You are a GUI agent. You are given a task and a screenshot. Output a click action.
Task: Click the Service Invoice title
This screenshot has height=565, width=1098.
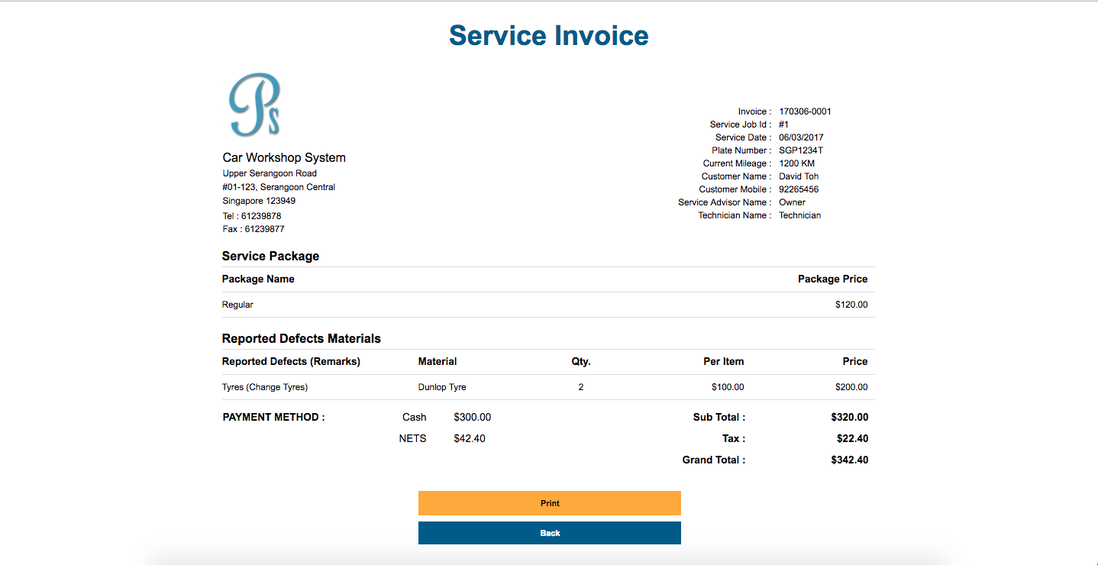pos(548,36)
